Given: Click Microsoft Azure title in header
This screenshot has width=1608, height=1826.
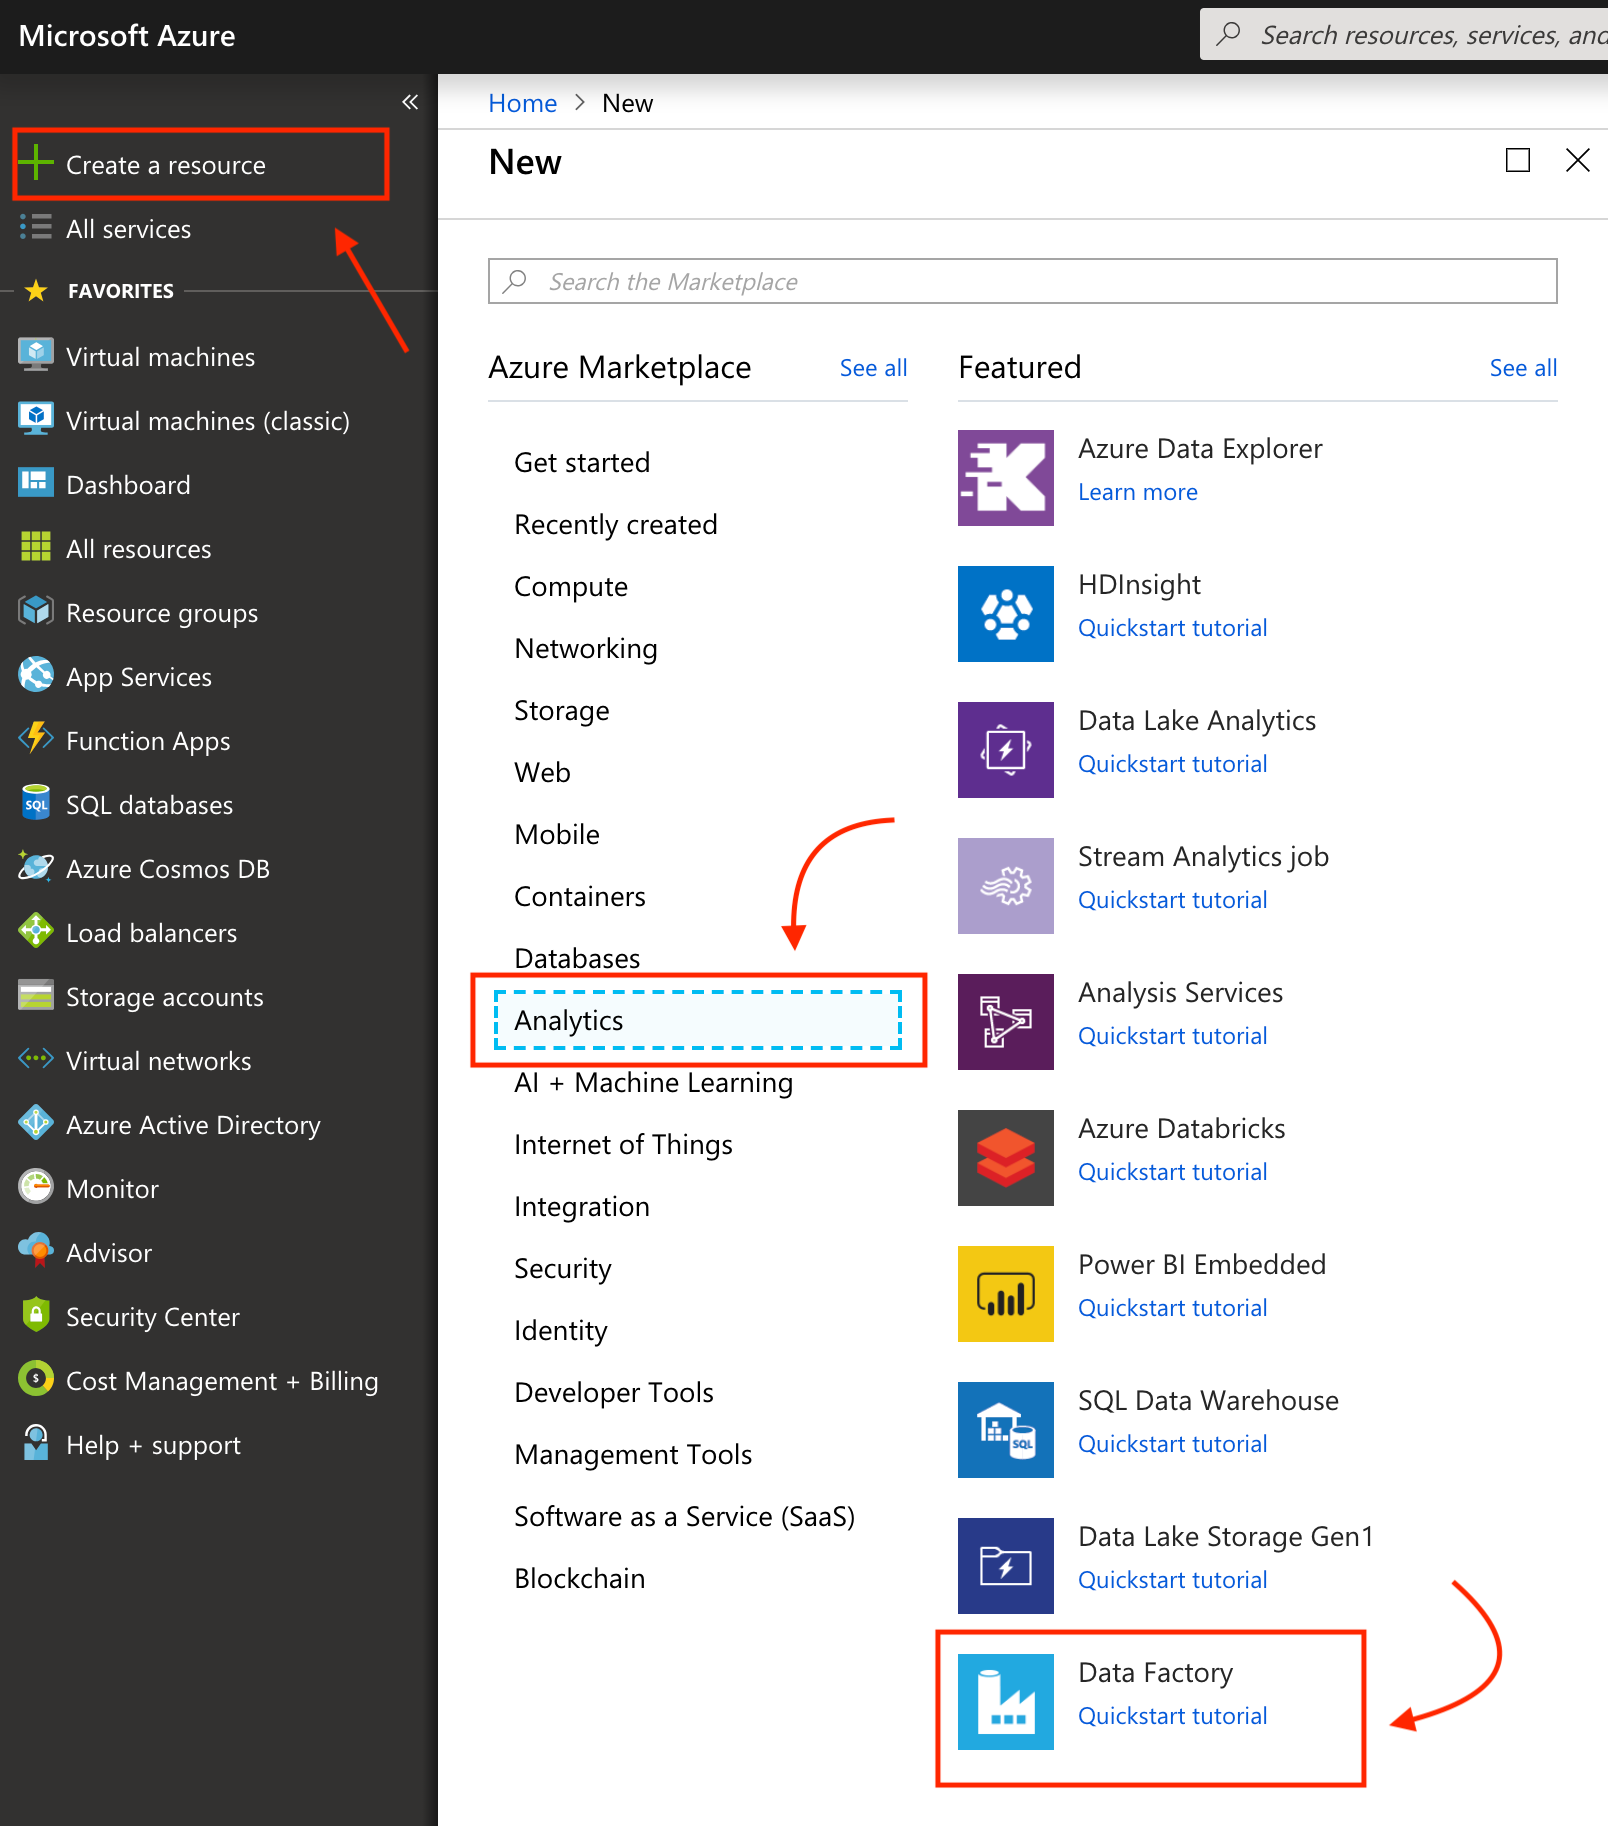Looking at the screenshot, I should (x=127, y=36).
